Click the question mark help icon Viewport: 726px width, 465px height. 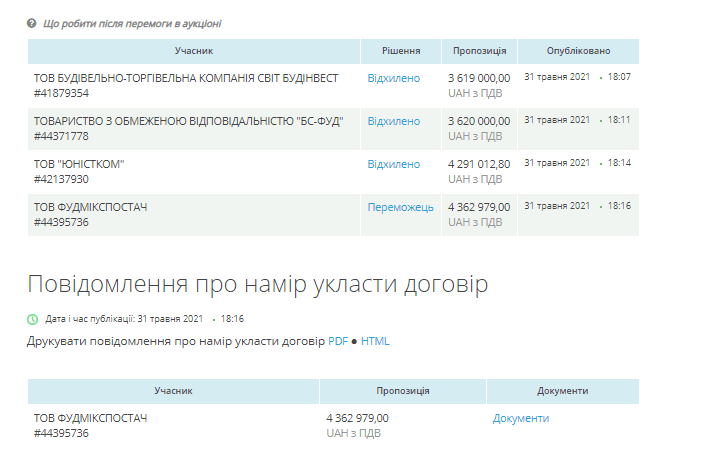[x=31, y=23]
